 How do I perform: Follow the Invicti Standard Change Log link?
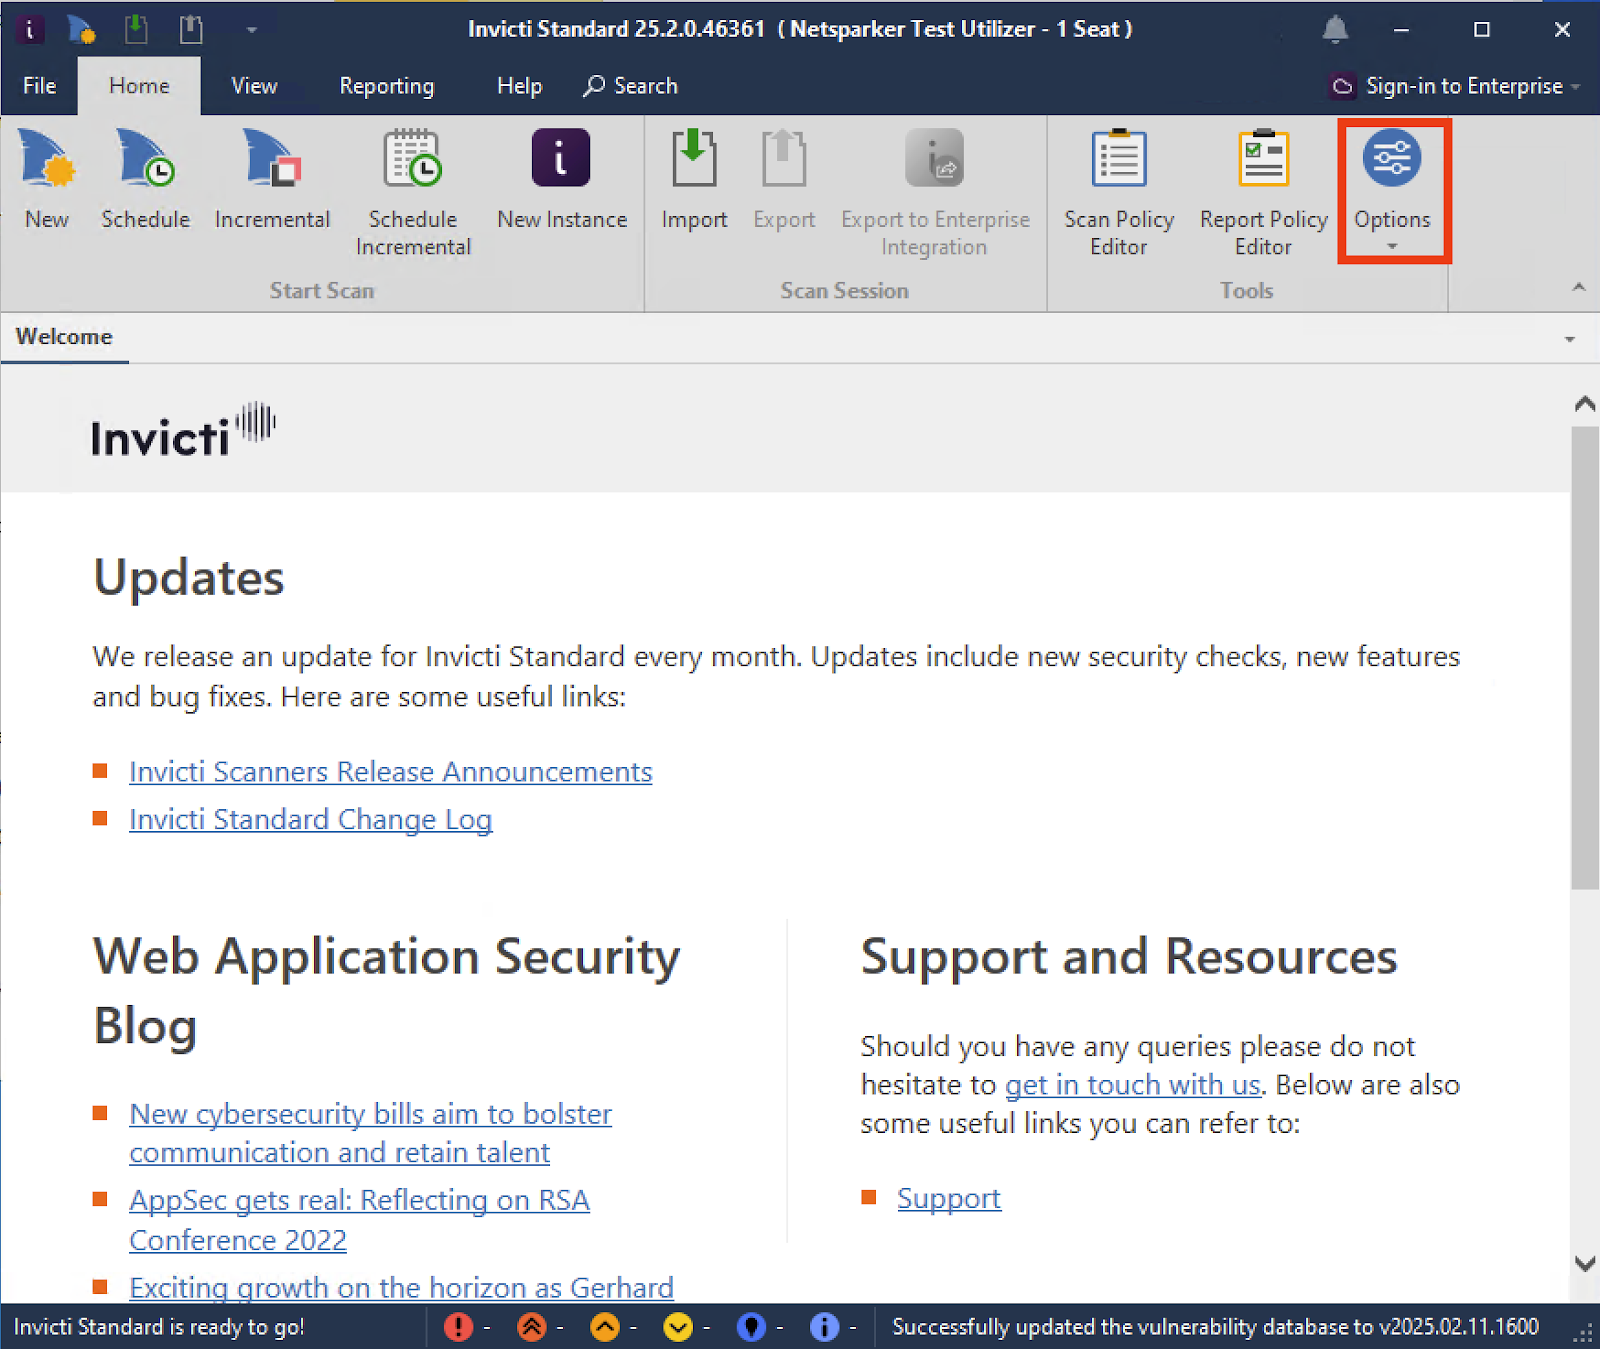point(310,819)
